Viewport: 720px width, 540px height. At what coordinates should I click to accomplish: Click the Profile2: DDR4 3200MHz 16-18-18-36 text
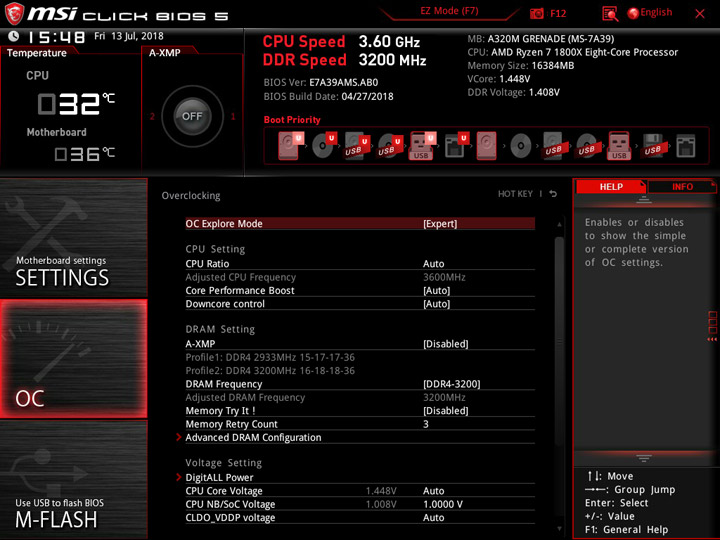[270, 371]
